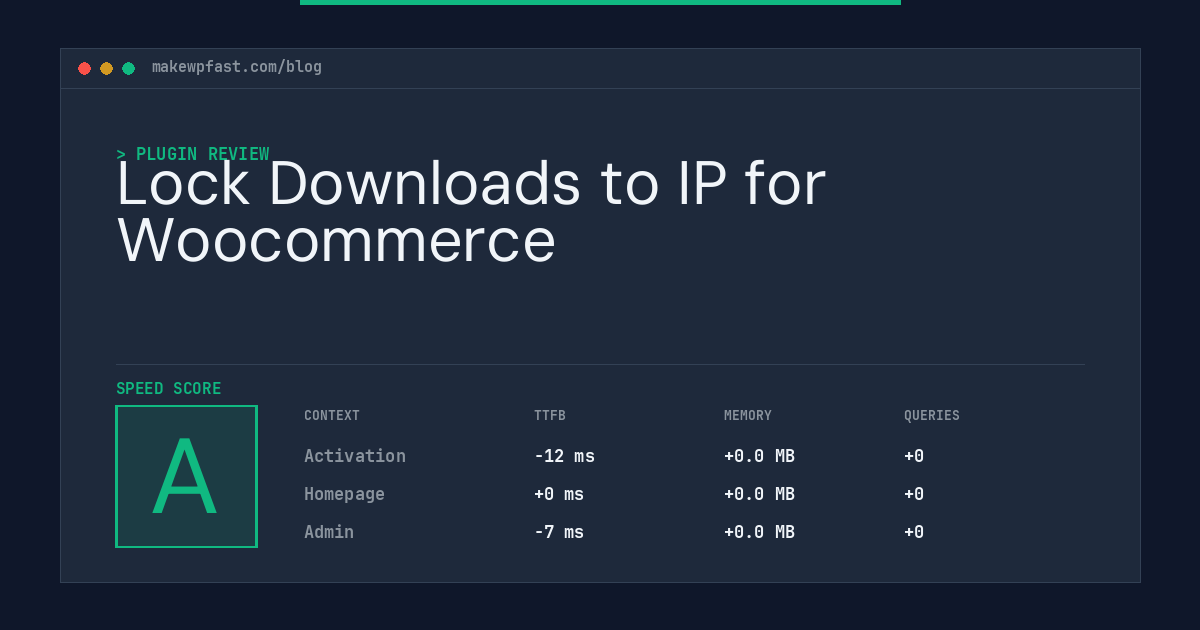Select the '> PLUGIN REVIEW' label
Screen dimensions: 1200x630
(x=193, y=154)
